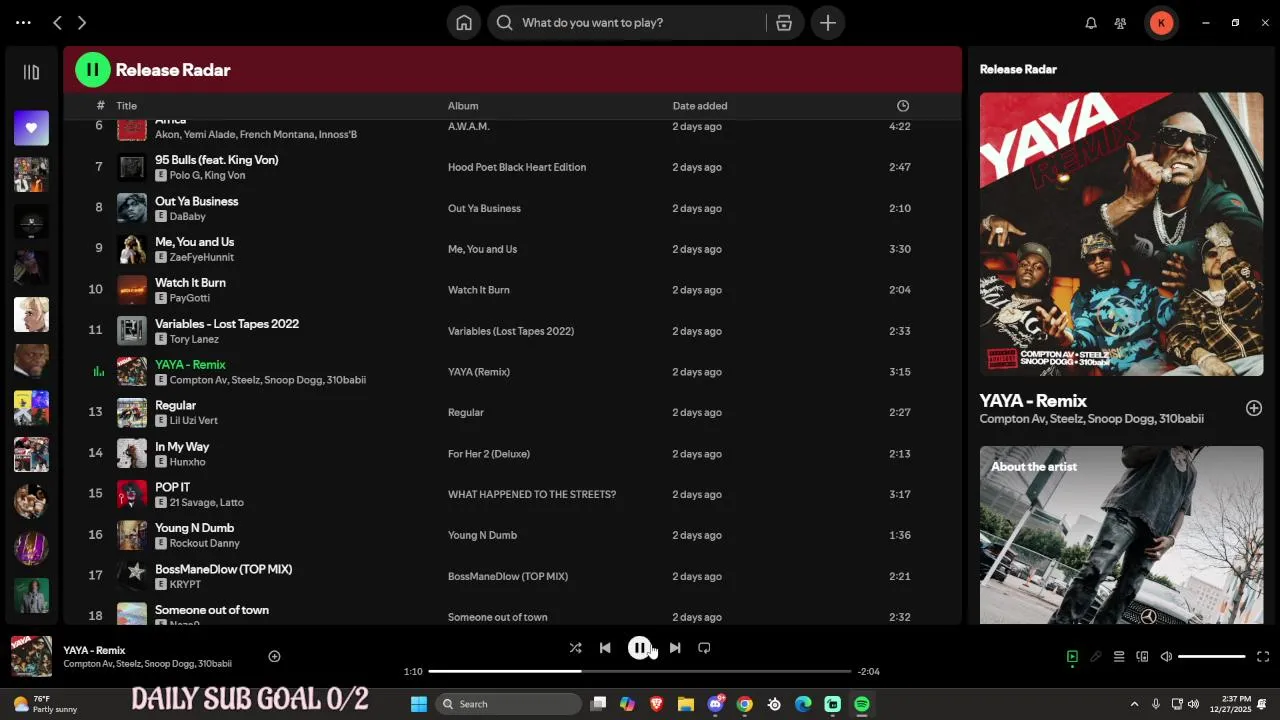Click the Windows taskbar Search box

[509, 704]
